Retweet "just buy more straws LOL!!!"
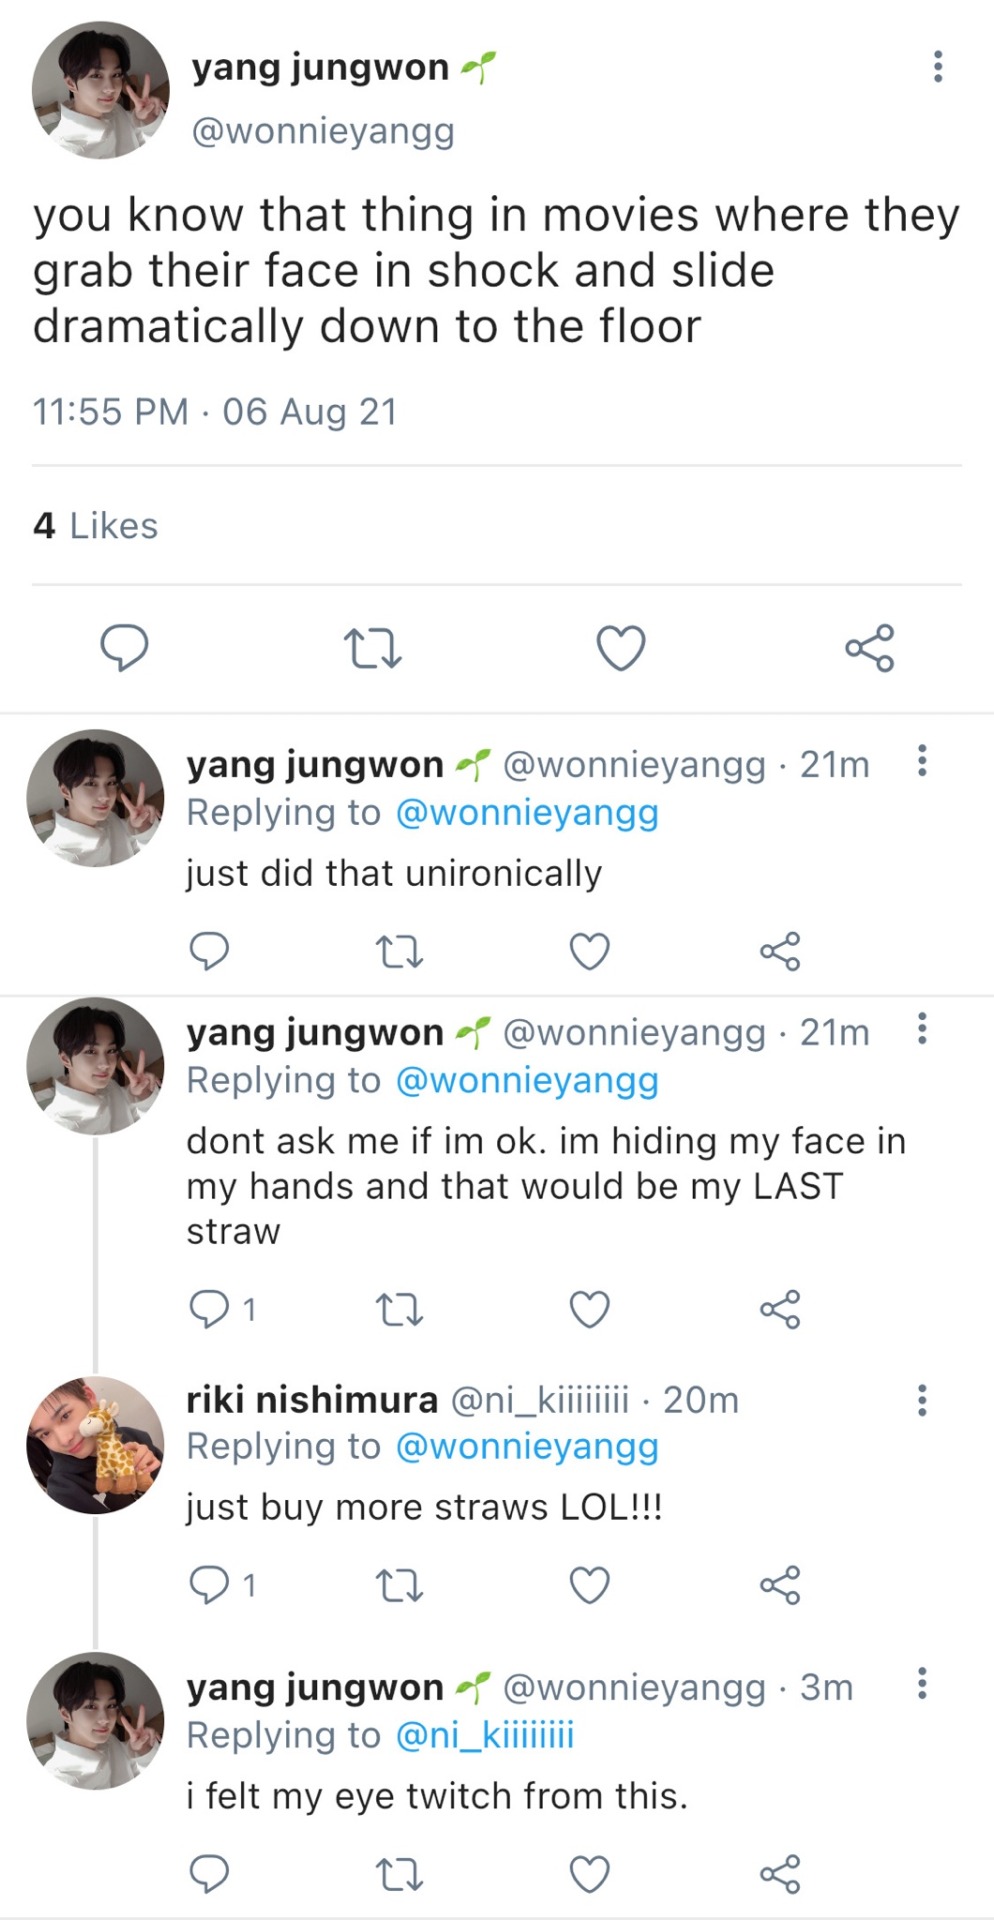Screen dimensions: 994x1920 coord(399,1586)
